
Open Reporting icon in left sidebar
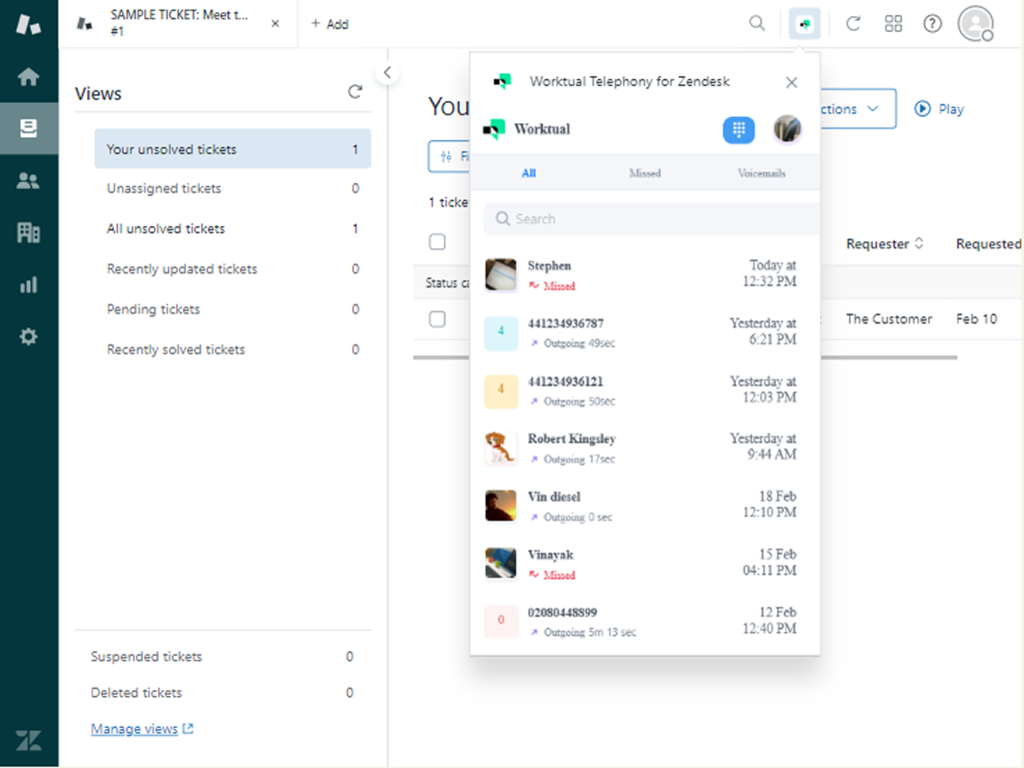pos(28,285)
